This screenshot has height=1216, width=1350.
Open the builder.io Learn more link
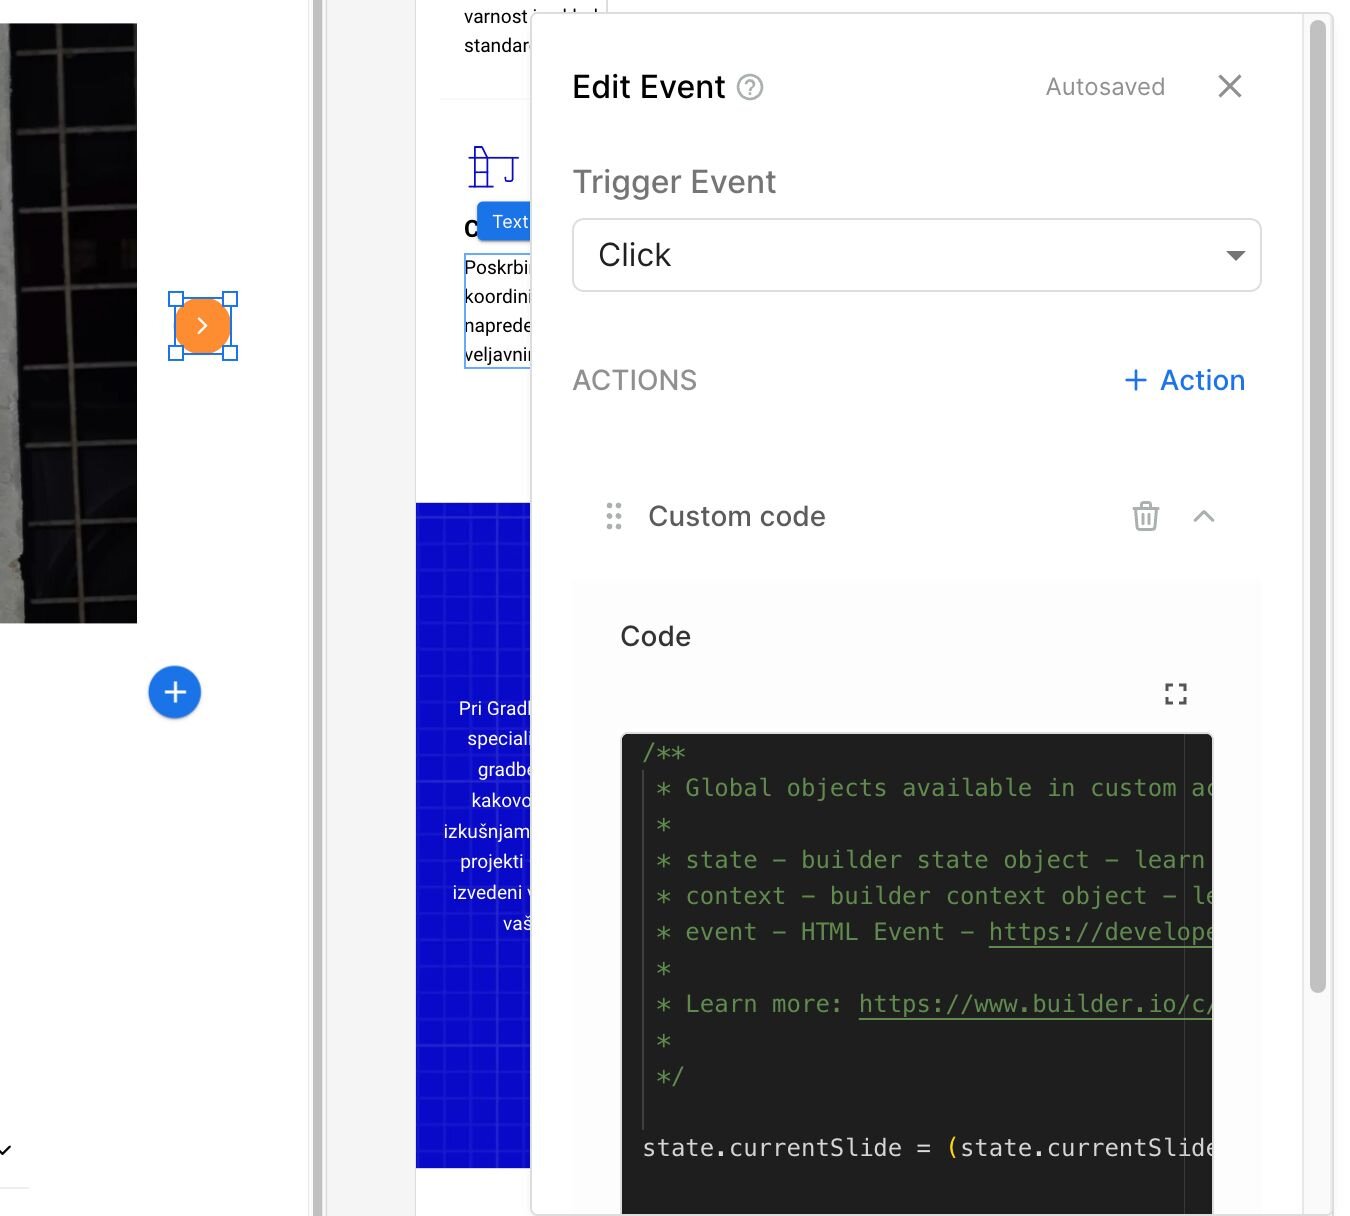tap(1034, 1004)
